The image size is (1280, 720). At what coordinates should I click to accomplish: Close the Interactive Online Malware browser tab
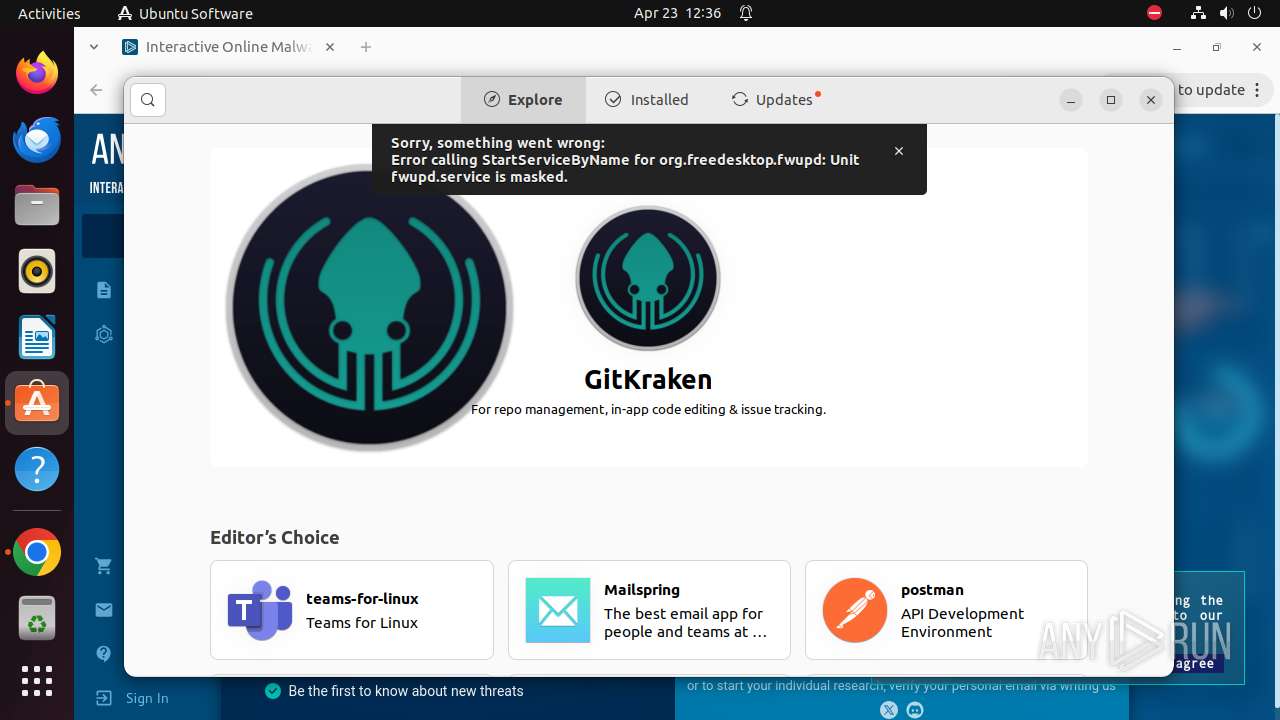(x=330, y=47)
